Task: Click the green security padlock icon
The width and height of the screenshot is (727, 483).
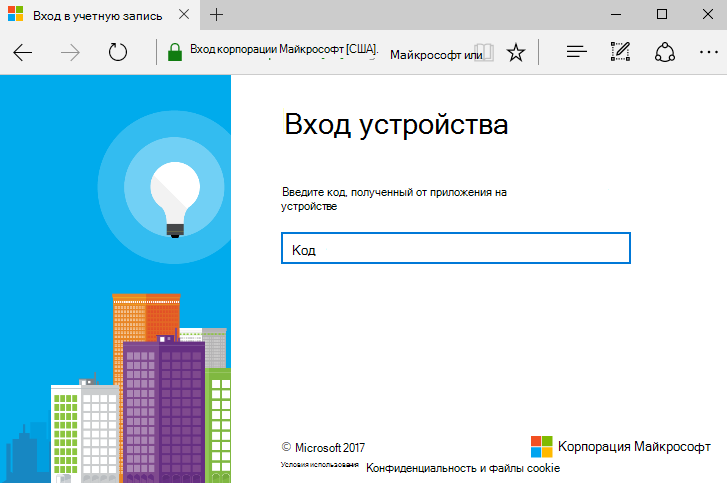Action: point(175,52)
